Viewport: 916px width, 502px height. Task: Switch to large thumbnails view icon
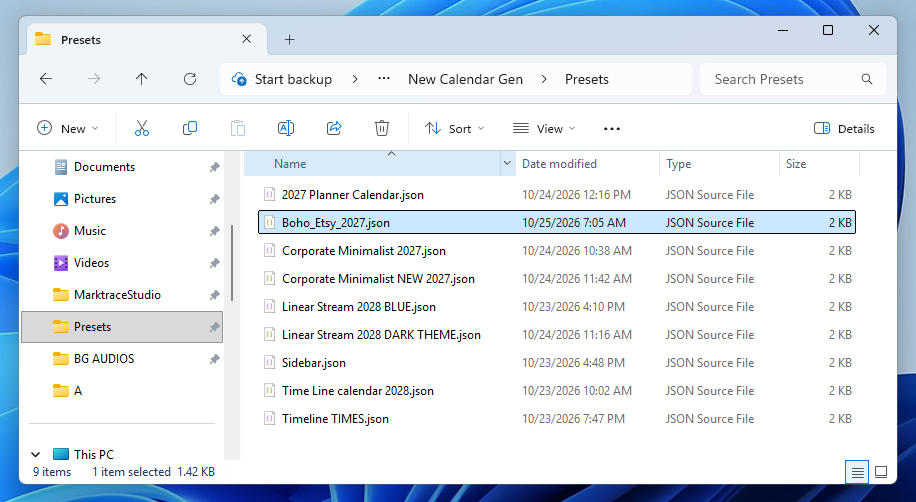881,472
